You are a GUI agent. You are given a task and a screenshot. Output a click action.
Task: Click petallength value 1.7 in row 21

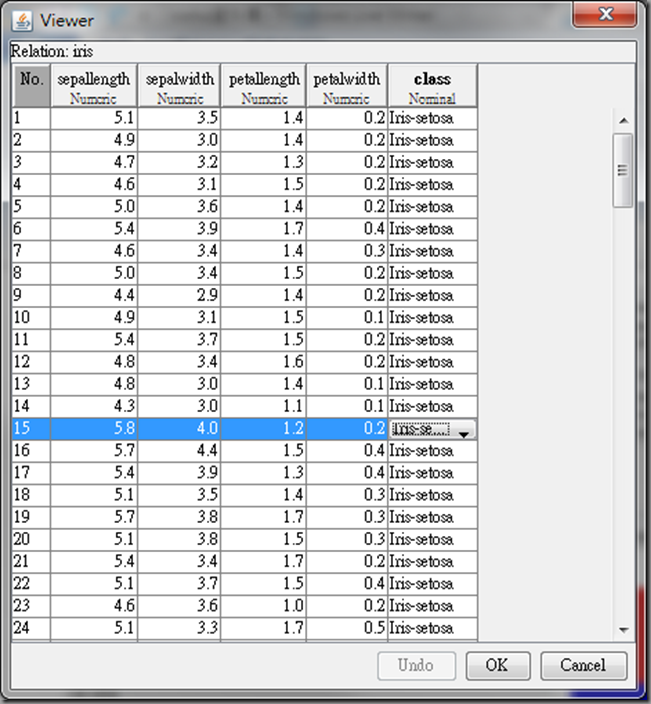[264, 561]
